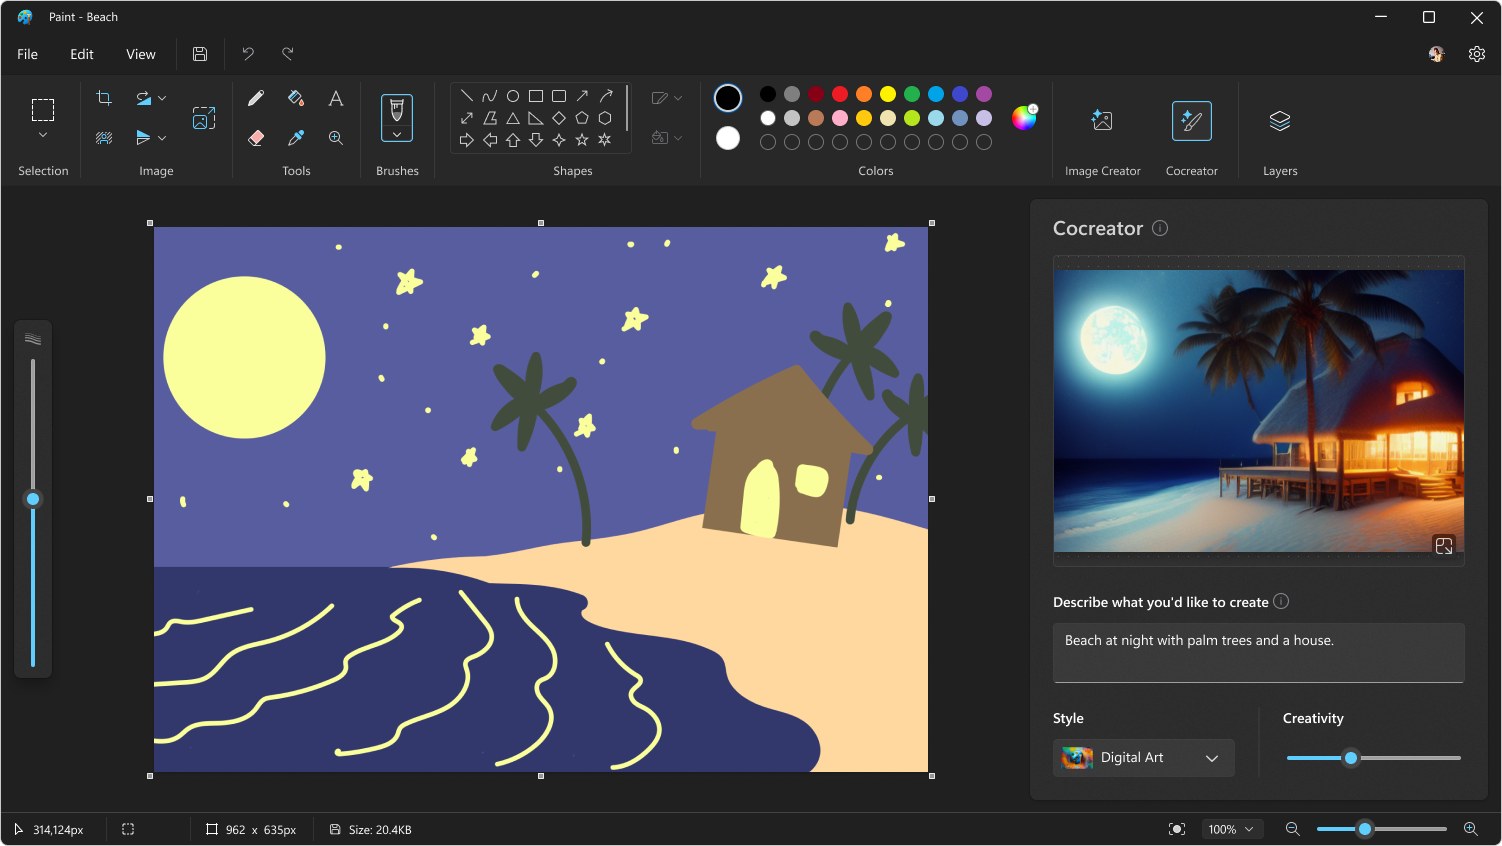The image size is (1502, 846).
Task: Click the Creativity slider handle
Action: 1351,758
